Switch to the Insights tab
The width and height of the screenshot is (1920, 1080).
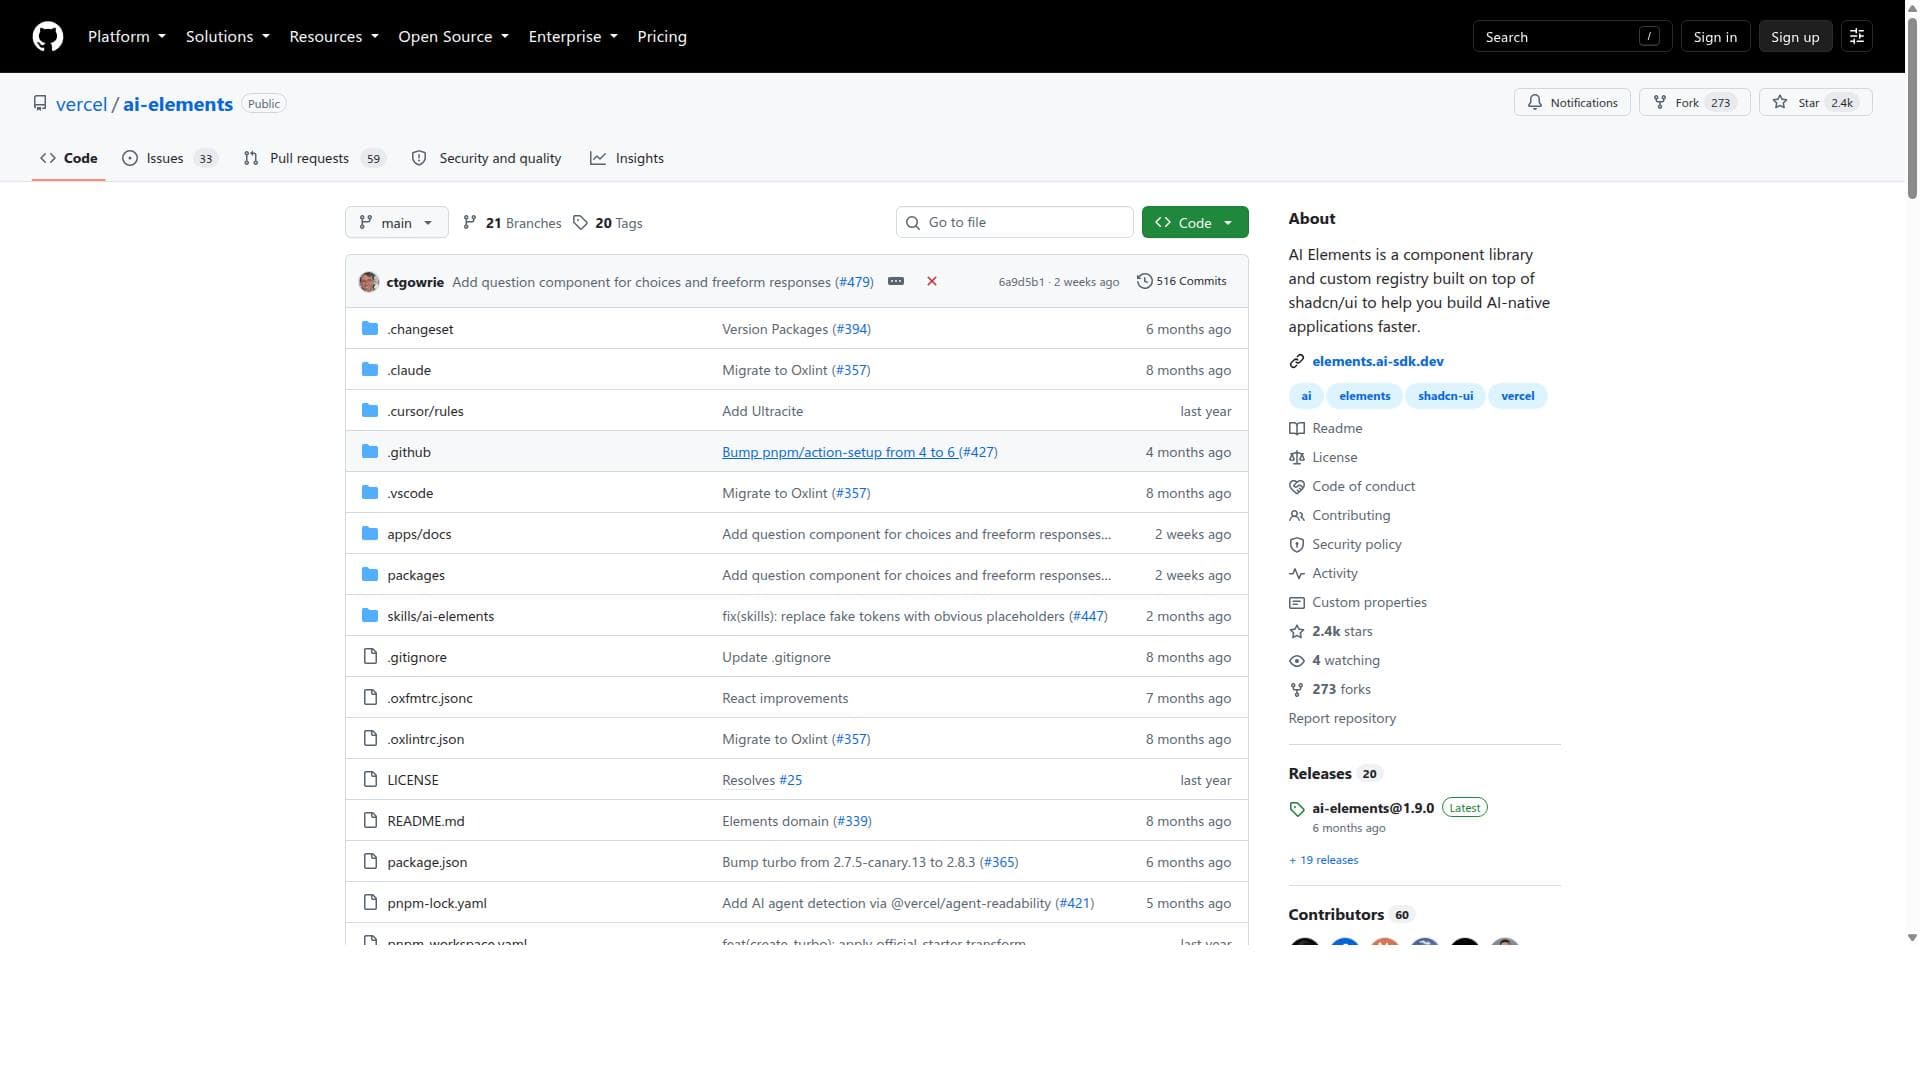tap(627, 159)
